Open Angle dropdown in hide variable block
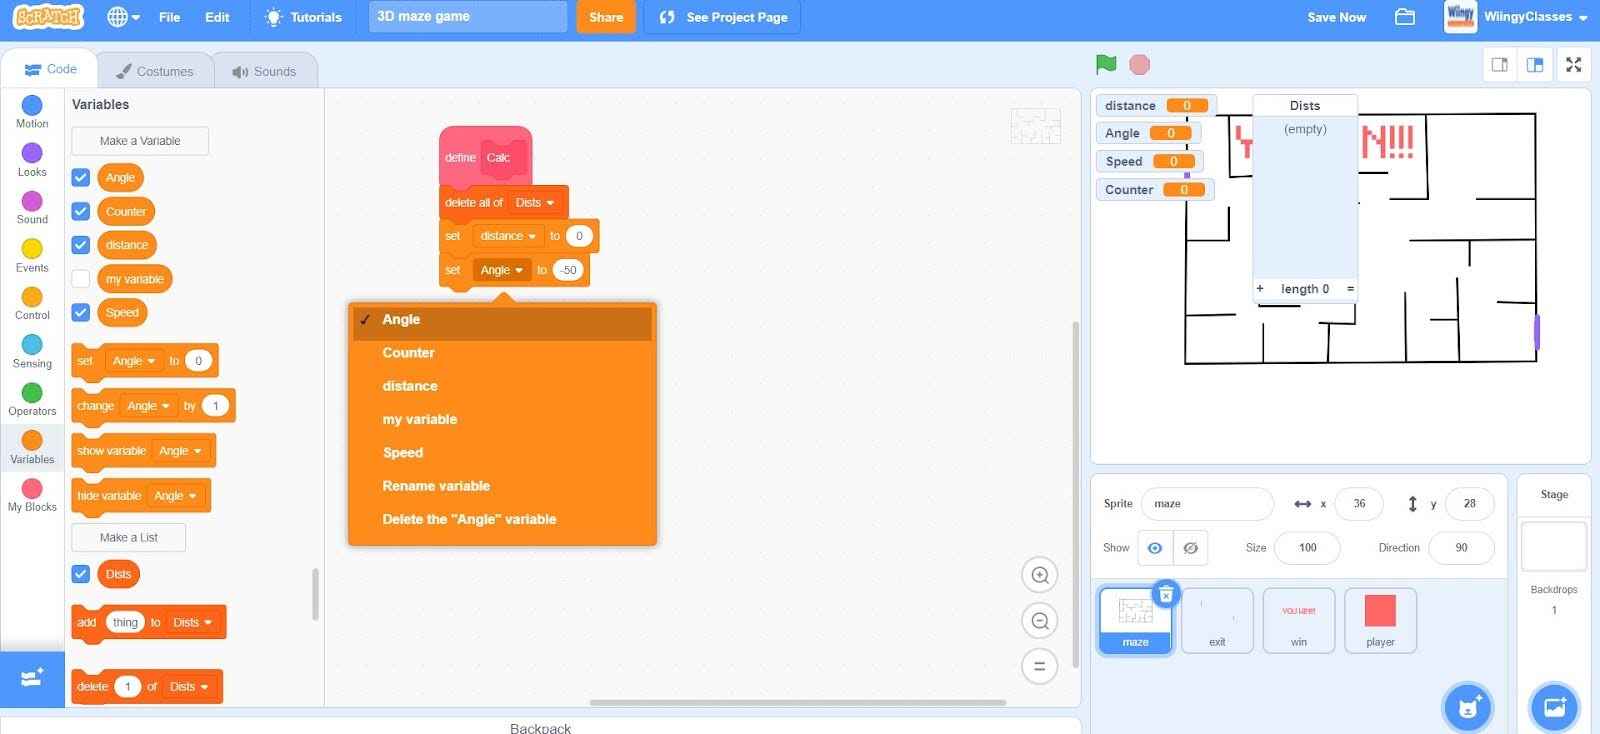This screenshot has width=1600, height=734. click(x=175, y=496)
